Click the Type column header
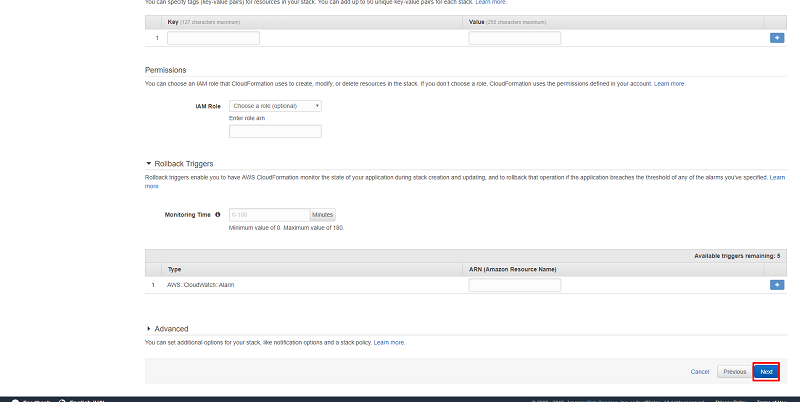Viewport: 800px width, 402px height. pos(174,269)
